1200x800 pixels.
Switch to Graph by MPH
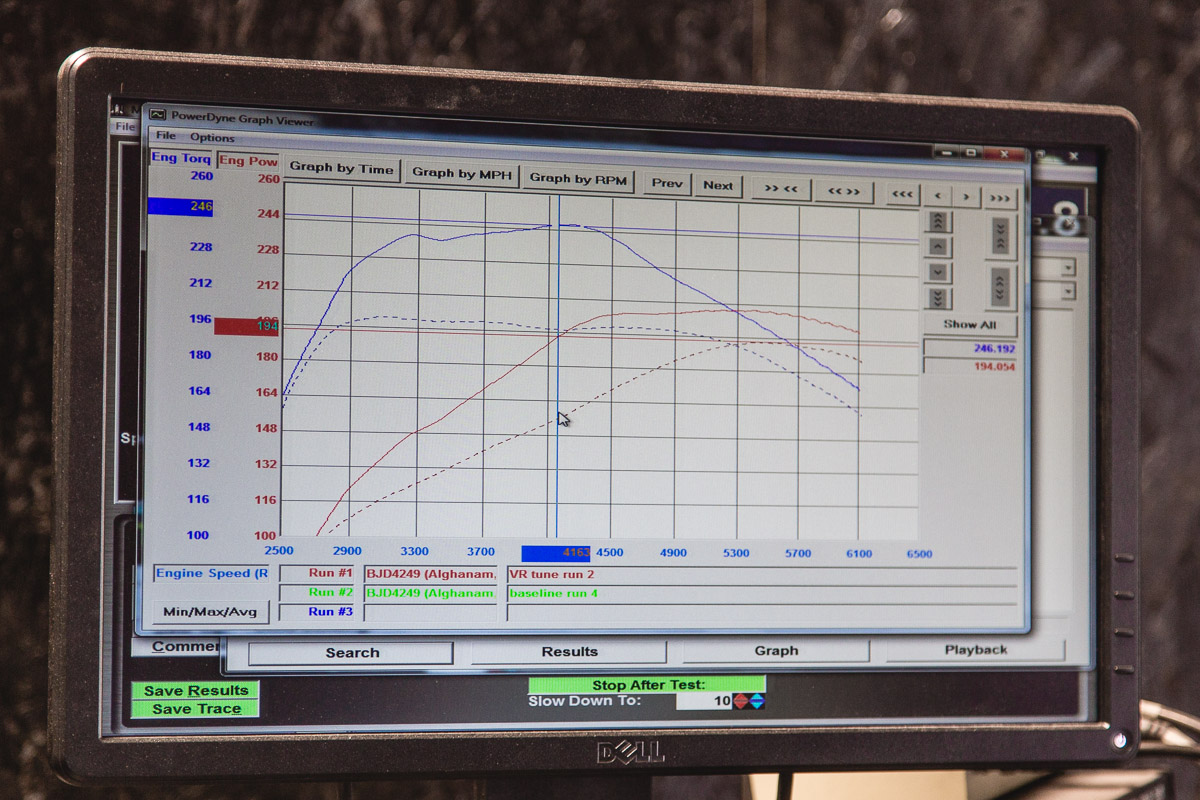[461, 173]
